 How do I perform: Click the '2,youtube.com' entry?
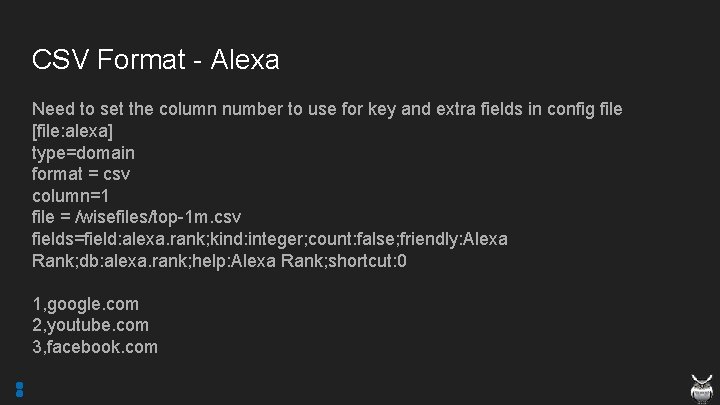click(90, 325)
